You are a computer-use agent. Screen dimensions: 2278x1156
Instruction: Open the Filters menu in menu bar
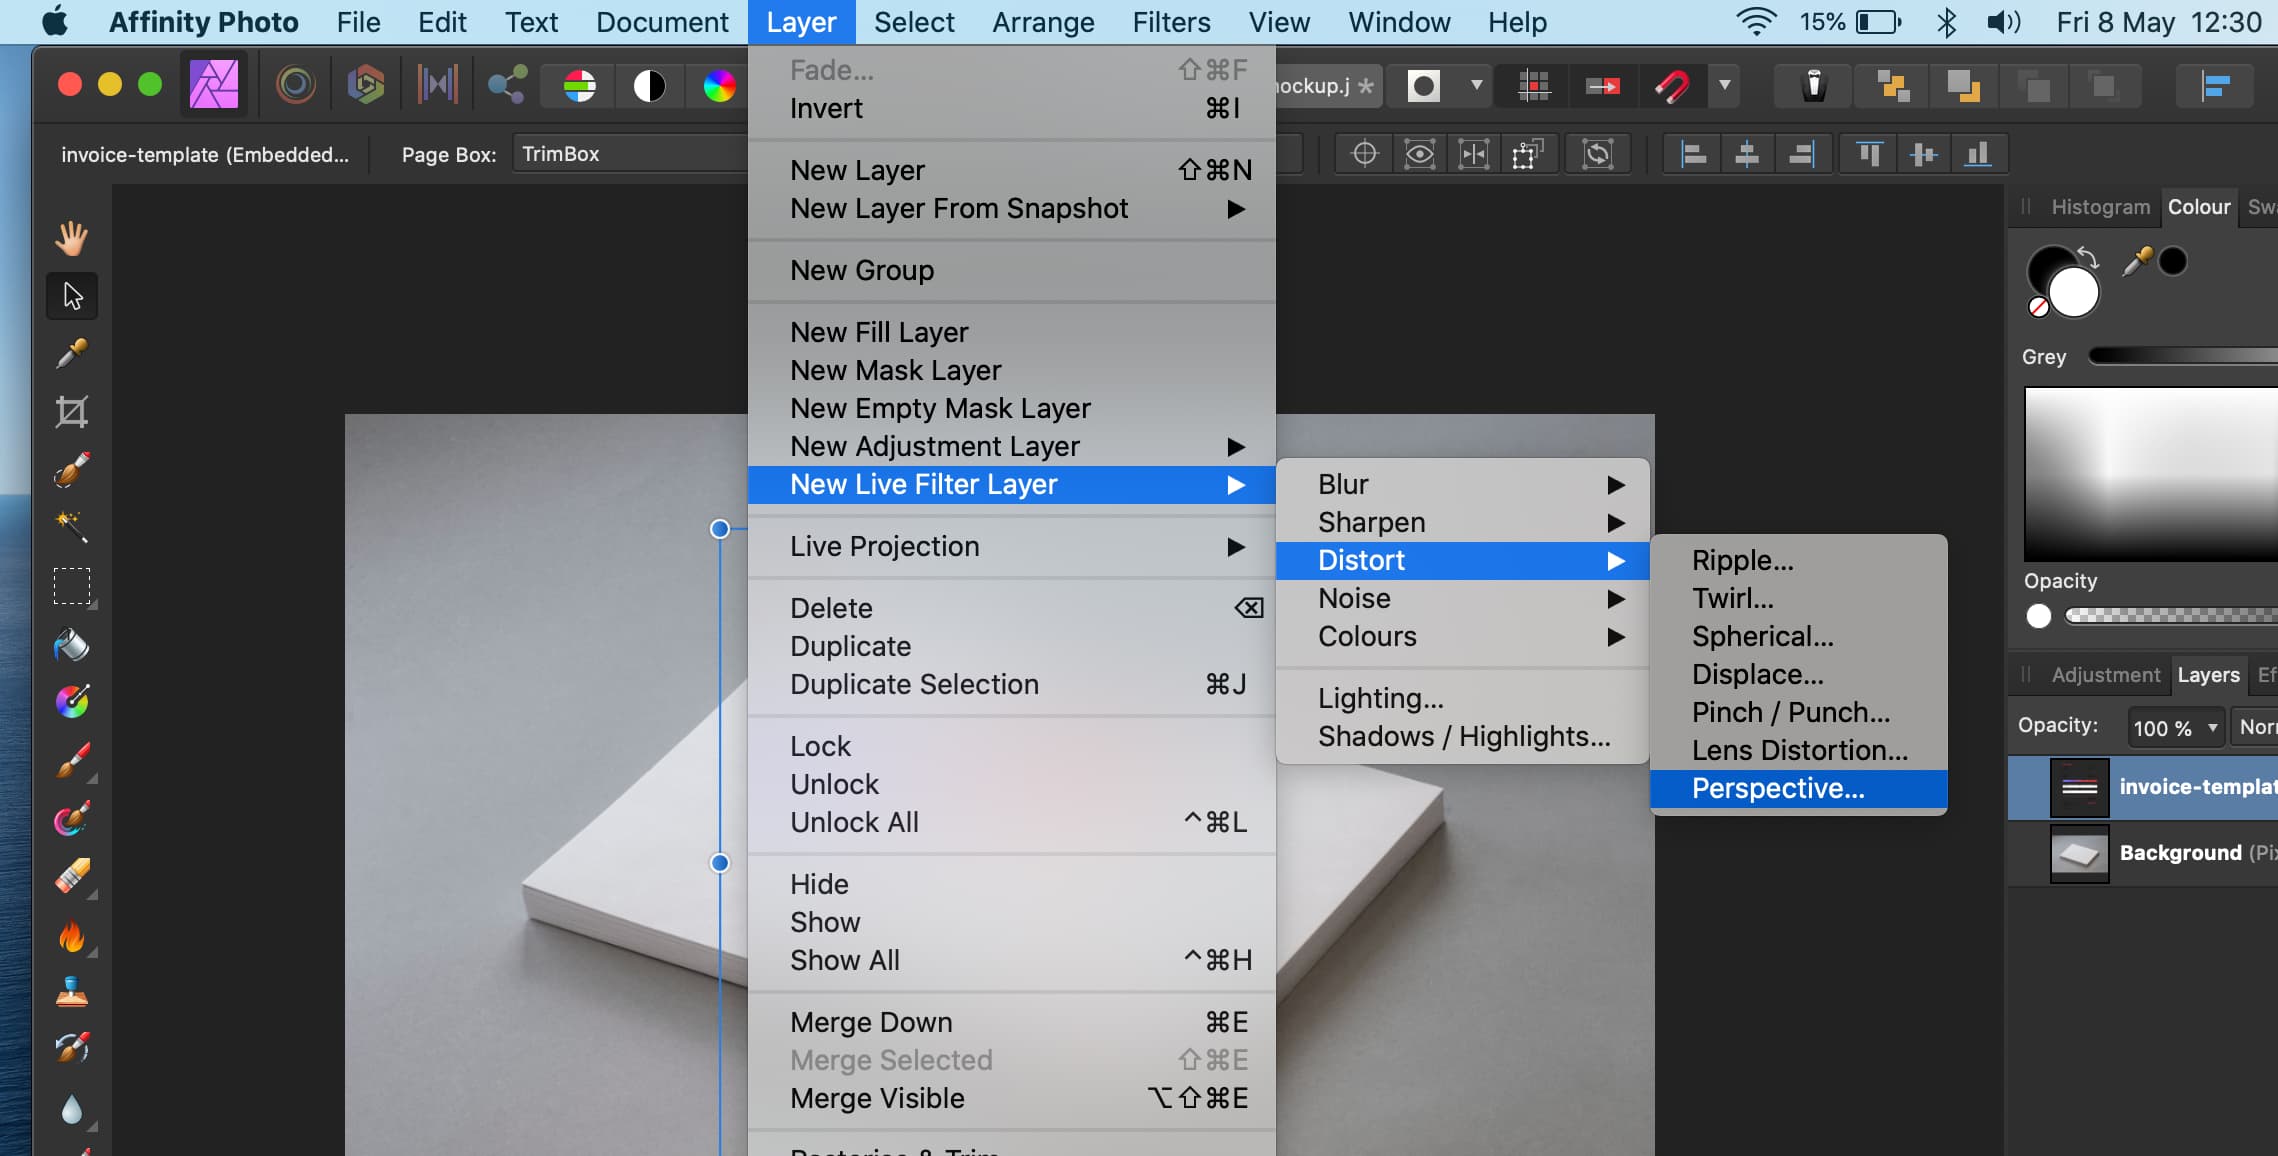click(1171, 22)
